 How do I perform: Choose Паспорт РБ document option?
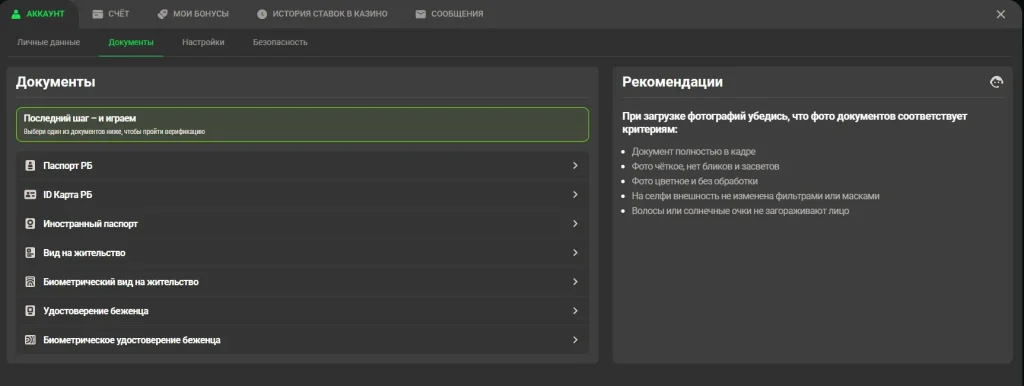302,166
